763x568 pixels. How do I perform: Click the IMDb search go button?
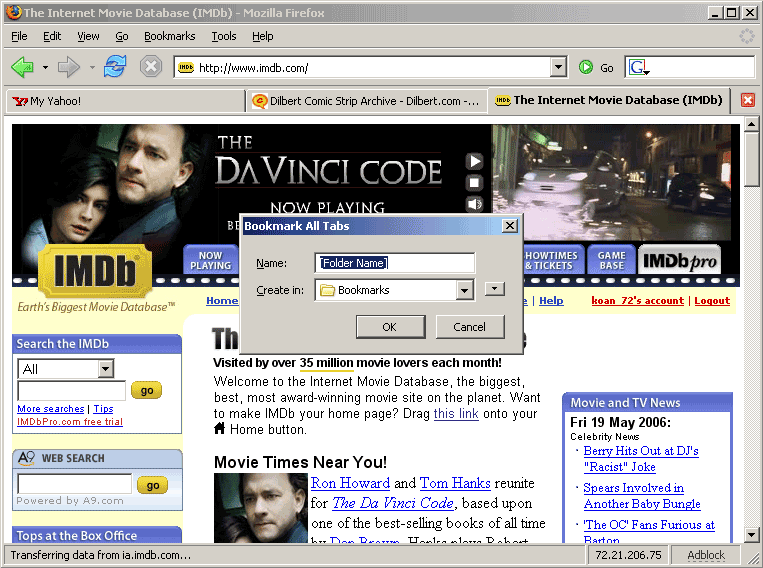click(146, 390)
